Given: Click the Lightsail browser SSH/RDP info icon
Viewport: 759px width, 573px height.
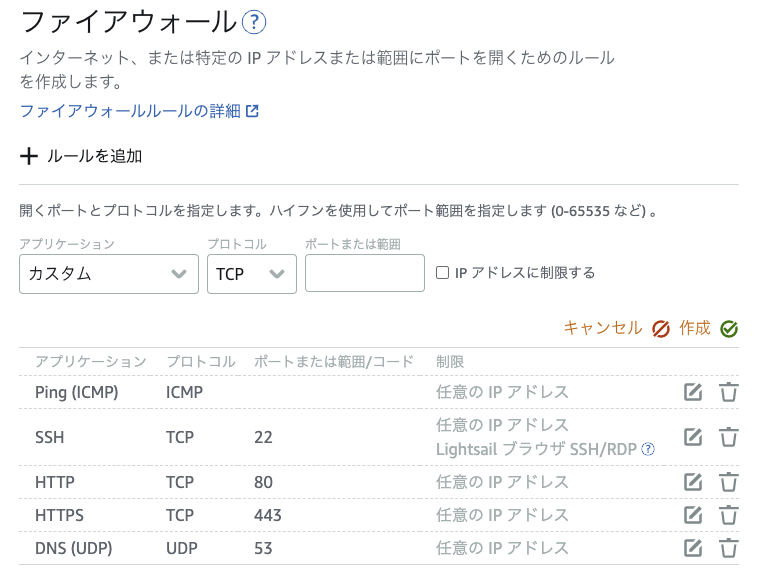Looking at the screenshot, I should click(648, 450).
